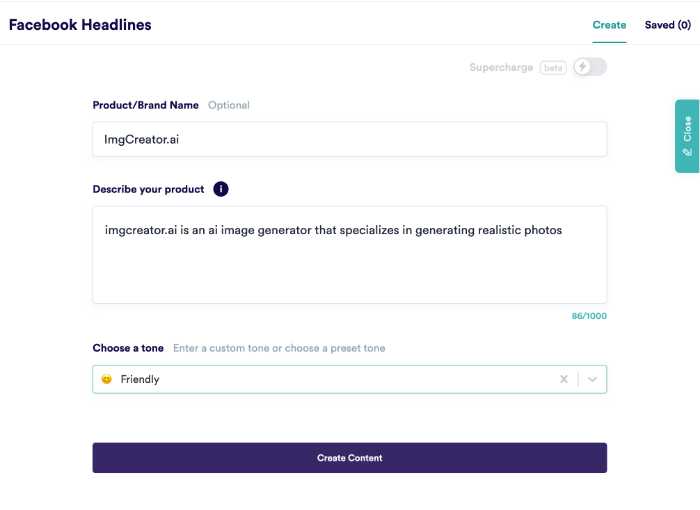700x510 pixels.
Task: Open the Choose a tone combo box
Action: 350,379
